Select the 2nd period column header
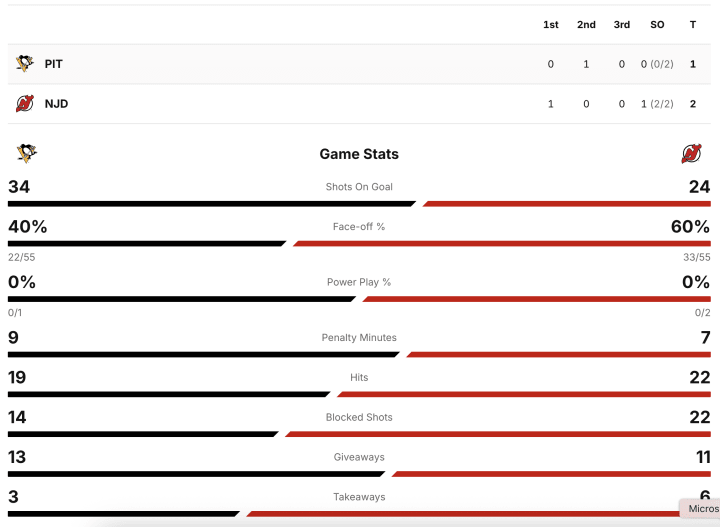This screenshot has height=527, width=720. point(586,25)
